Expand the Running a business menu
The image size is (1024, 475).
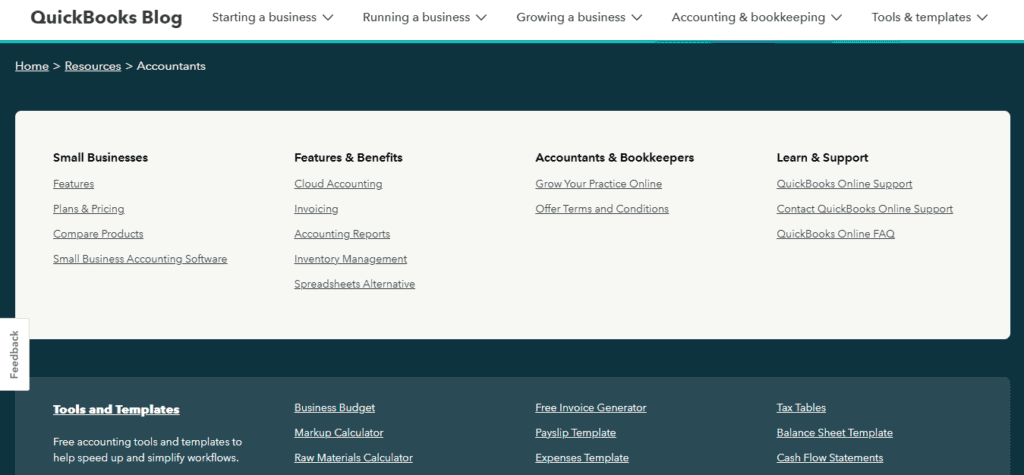click(424, 18)
